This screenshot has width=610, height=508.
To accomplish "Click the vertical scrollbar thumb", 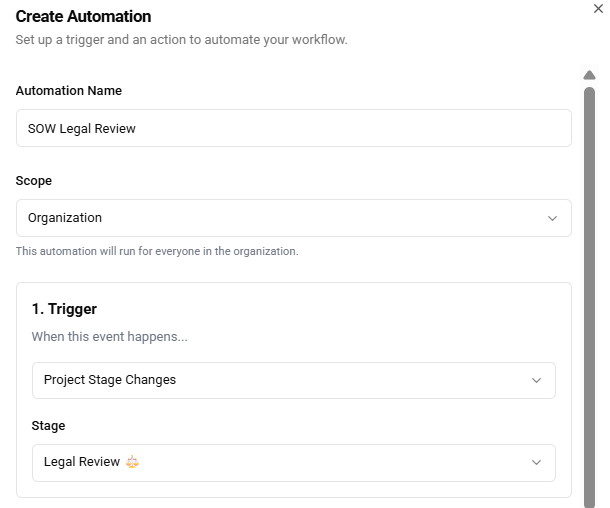I will click(x=589, y=290).
